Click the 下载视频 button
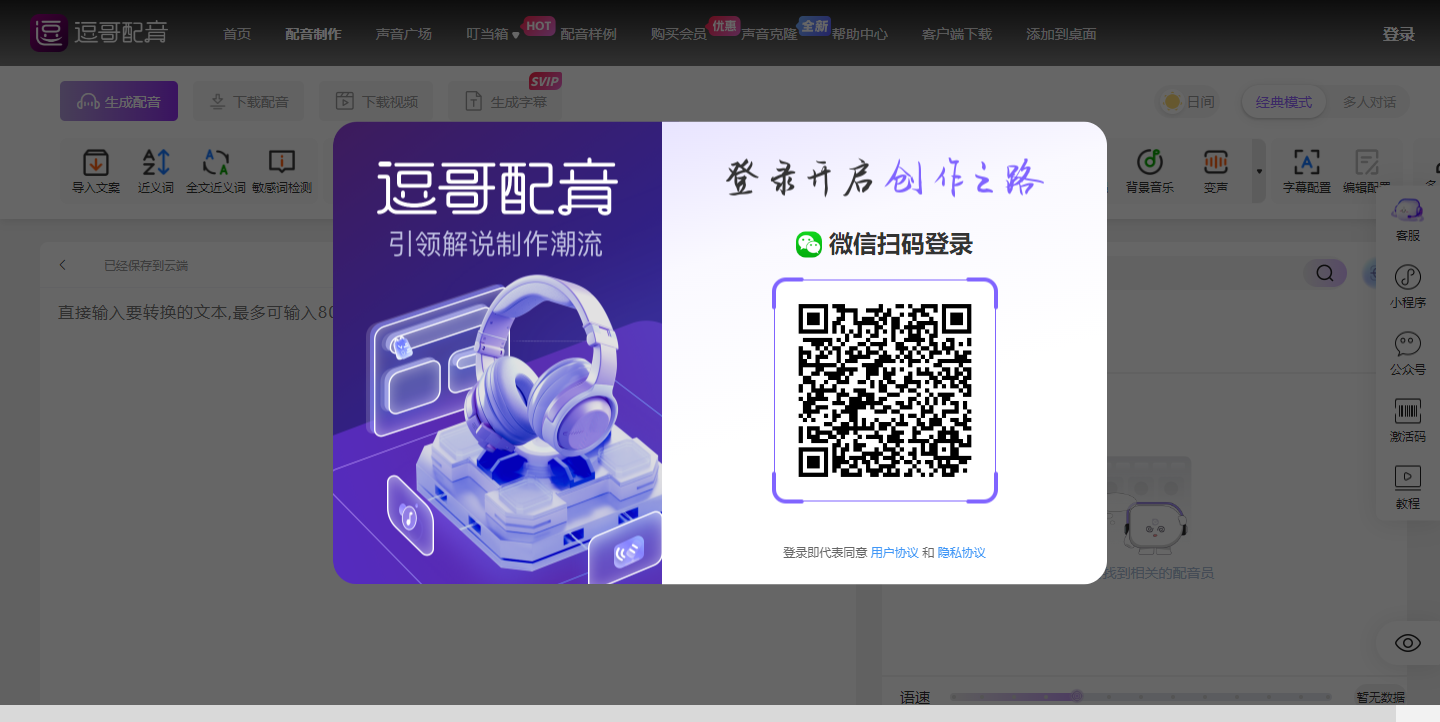 (x=376, y=101)
